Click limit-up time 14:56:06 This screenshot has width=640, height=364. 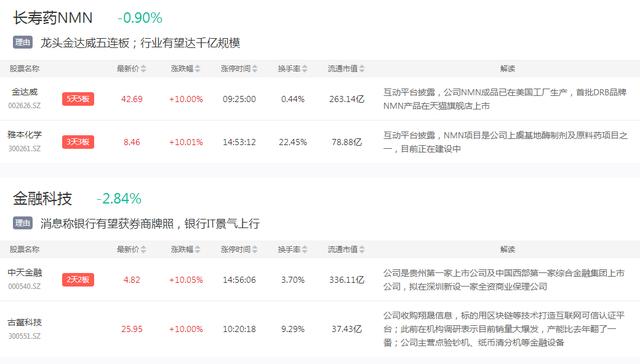click(x=239, y=280)
